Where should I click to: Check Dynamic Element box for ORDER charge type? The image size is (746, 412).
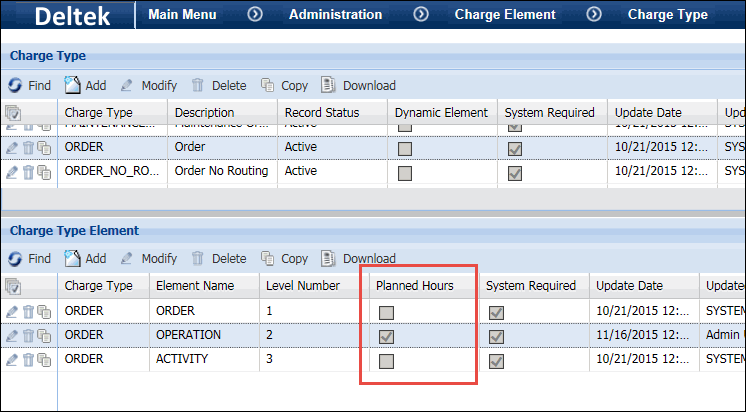405,148
